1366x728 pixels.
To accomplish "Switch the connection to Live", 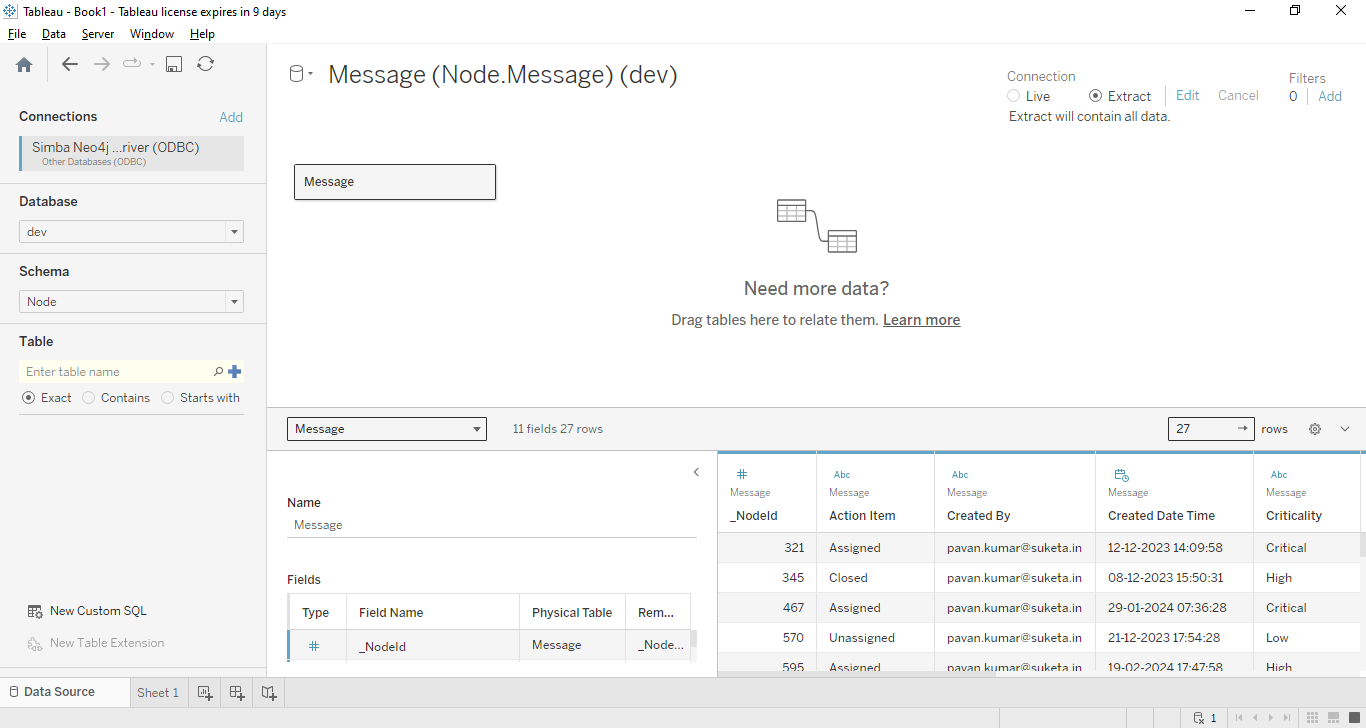I will click(1013, 95).
